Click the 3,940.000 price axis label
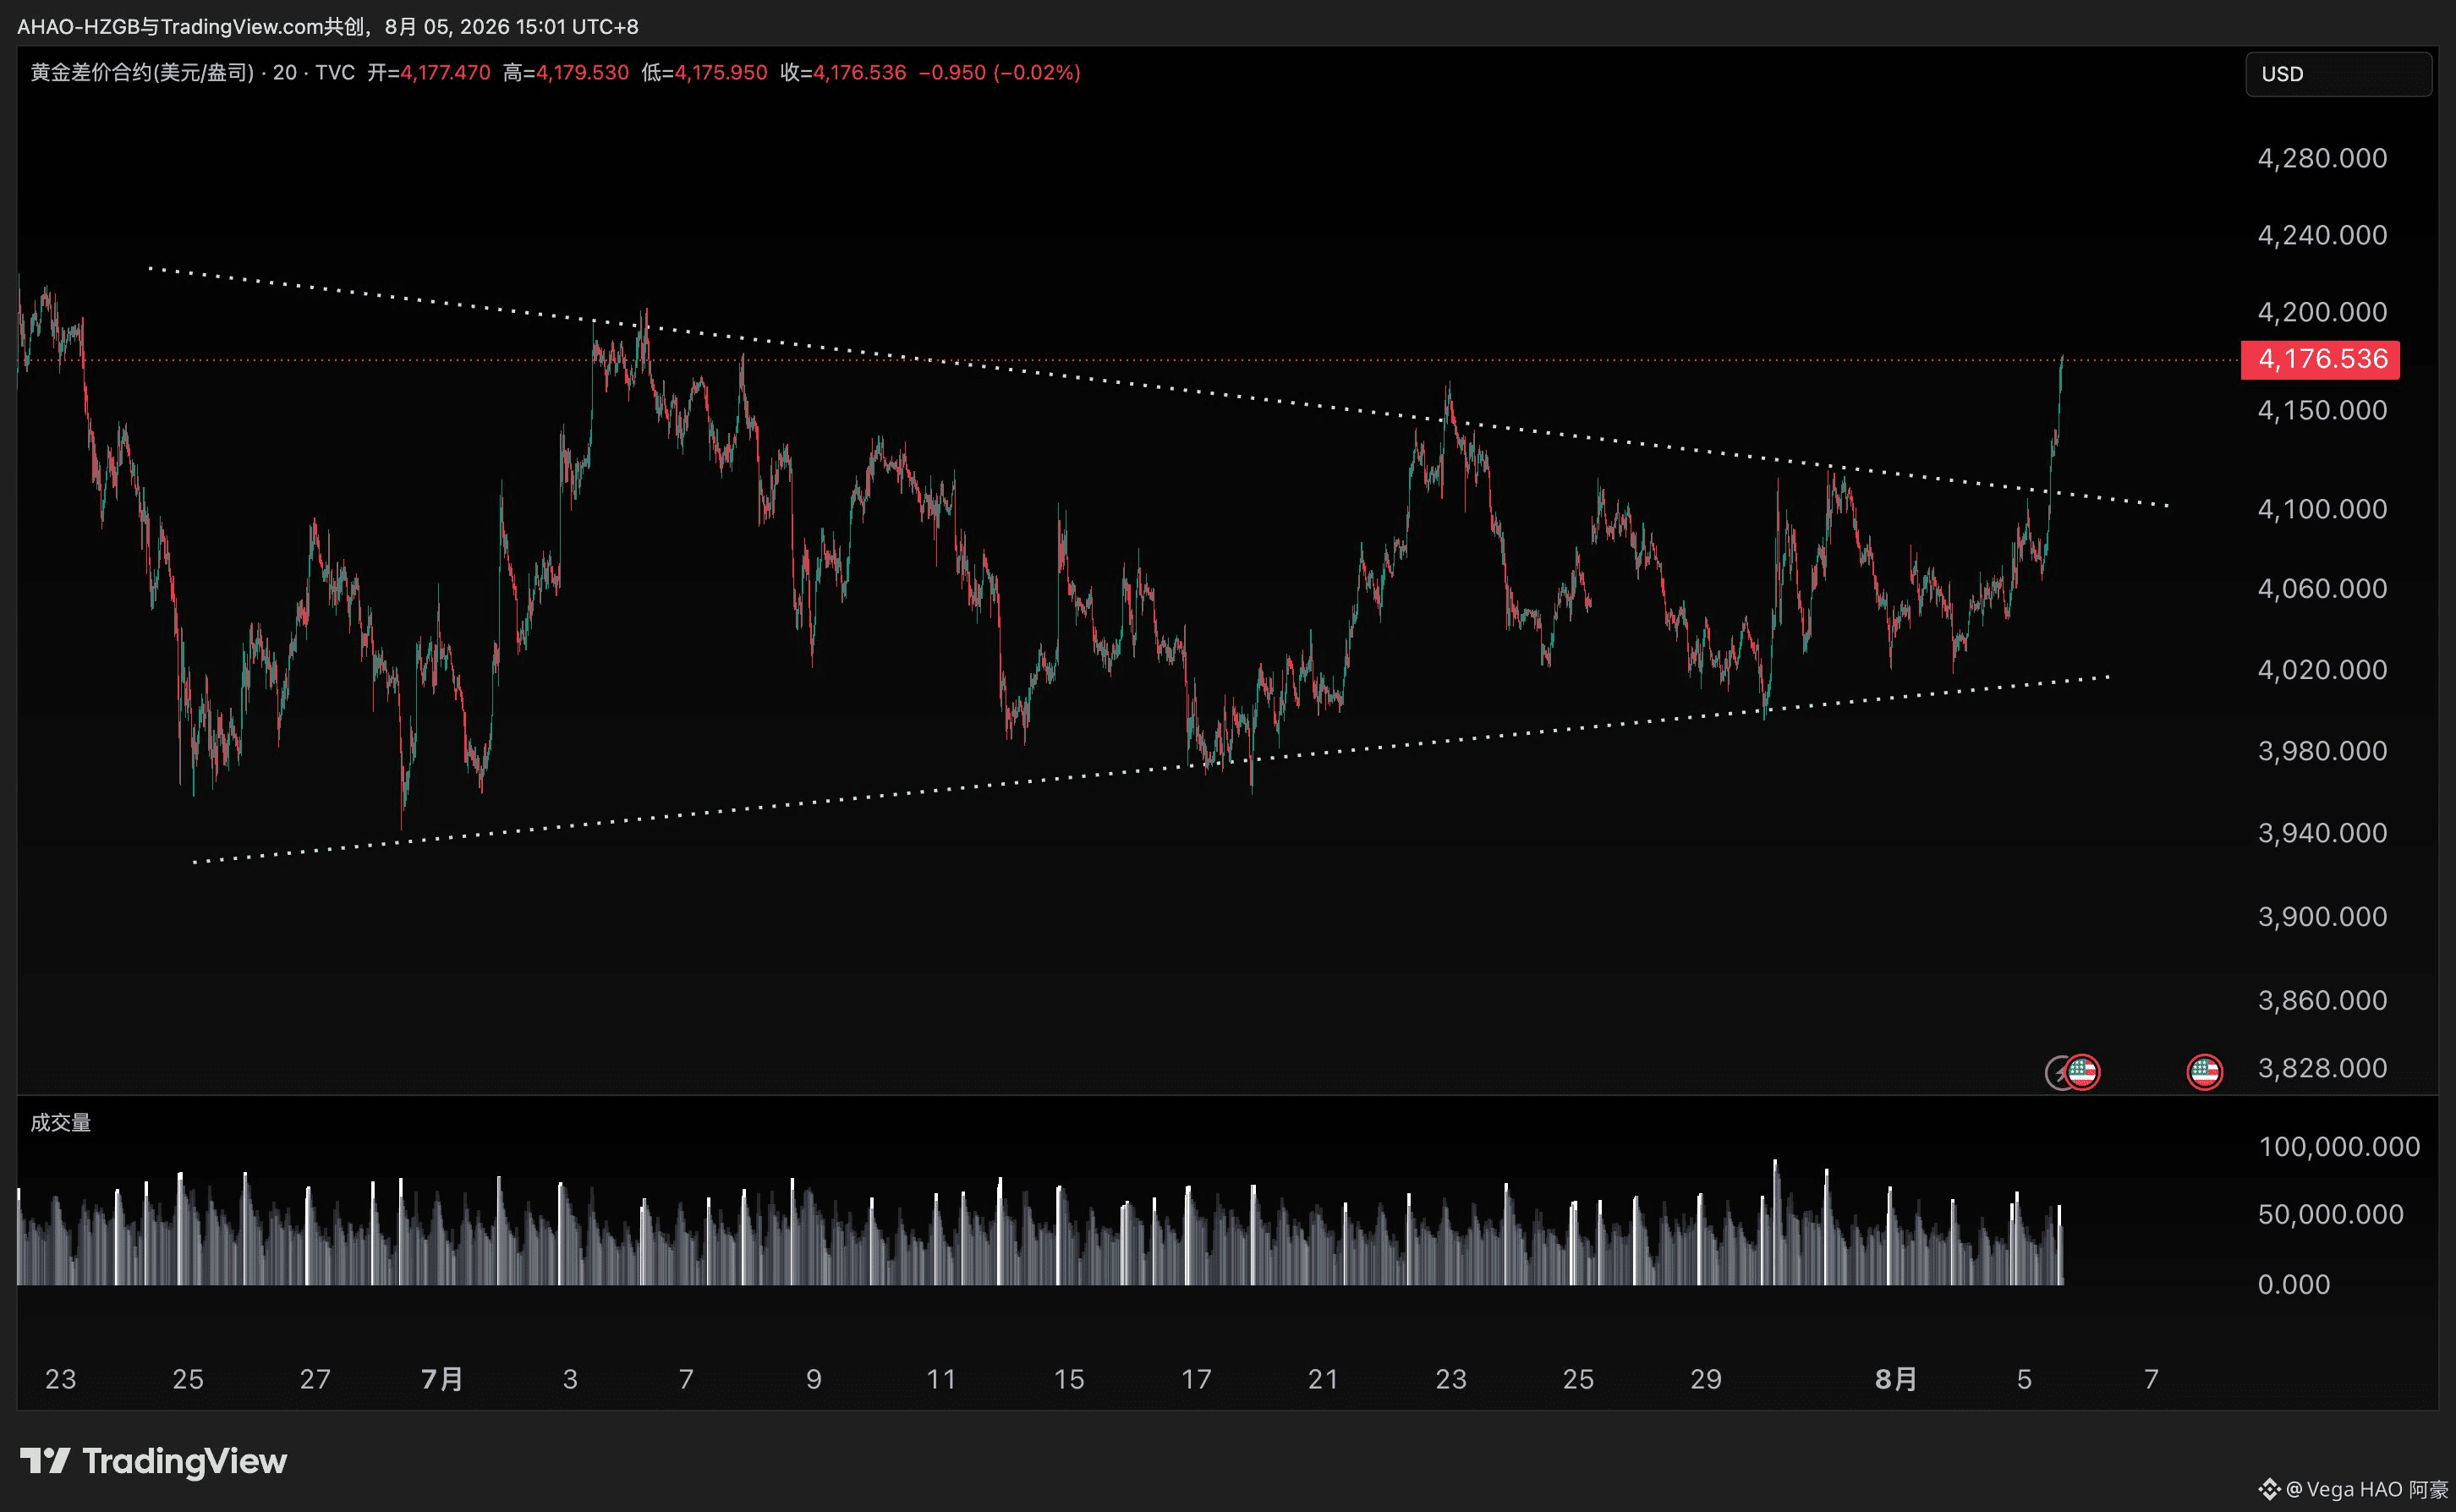This screenshot has width=2456, height=1512. click(2322, 833)
